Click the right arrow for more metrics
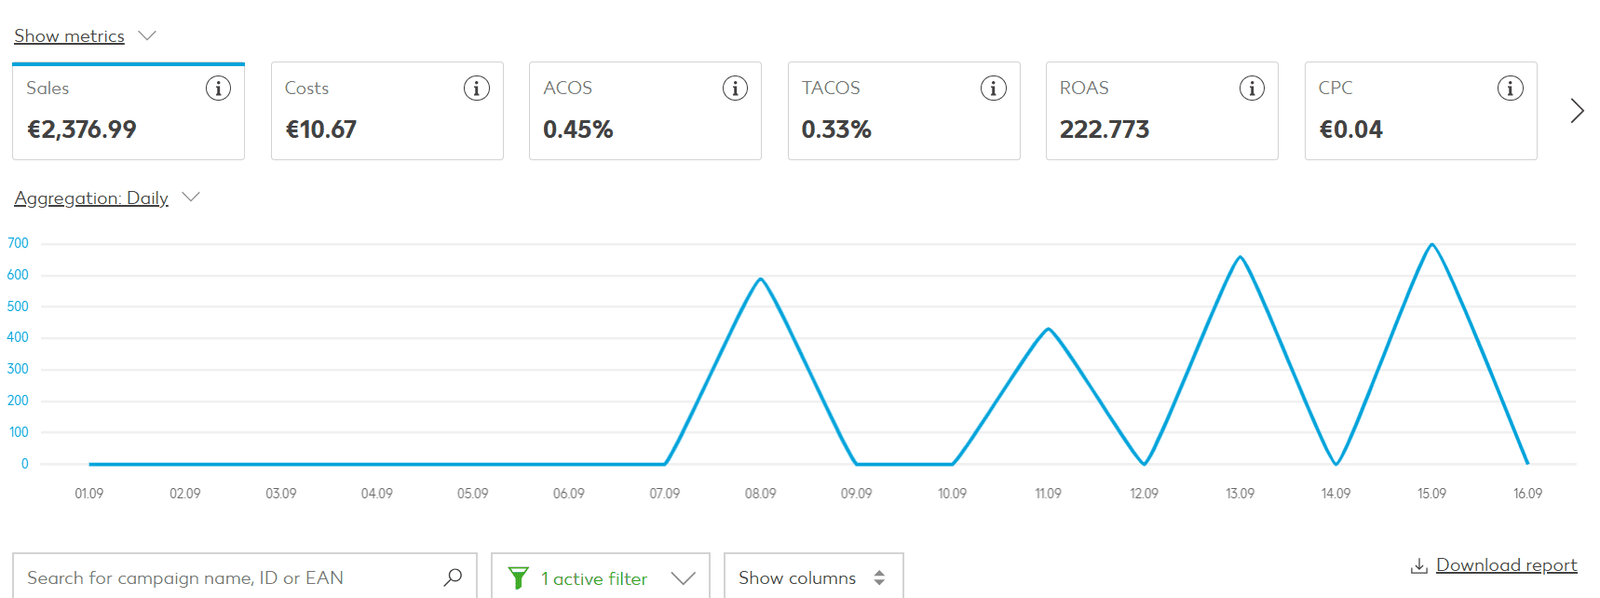The width and height of the screenshot is (1600, 598). click(1576, 110)
